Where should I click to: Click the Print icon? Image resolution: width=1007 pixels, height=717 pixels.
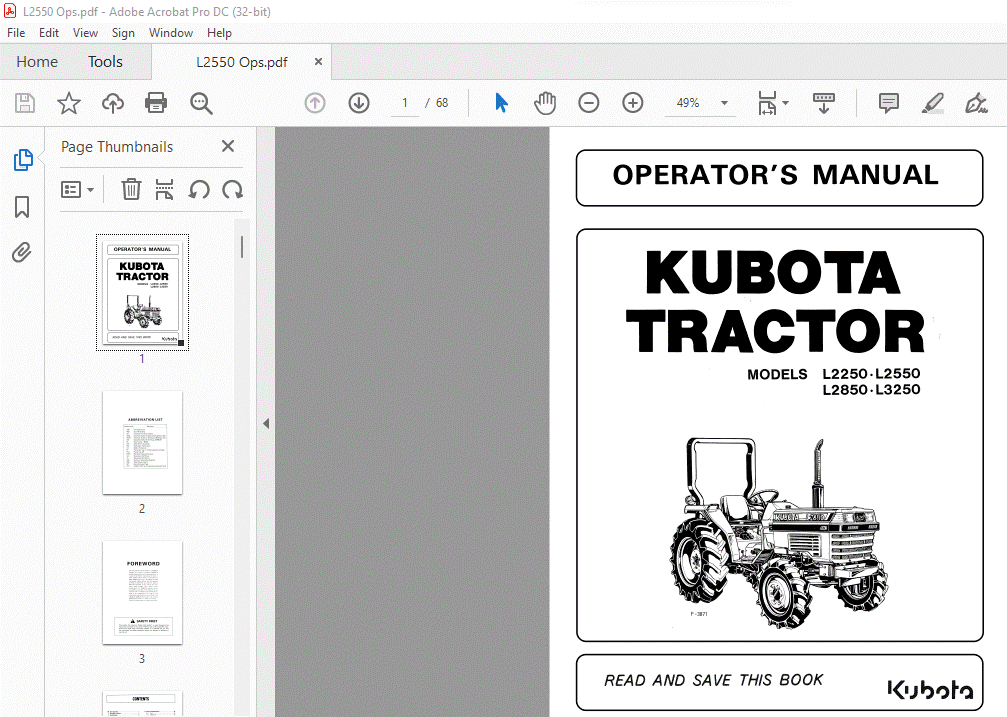pos(156,103)
